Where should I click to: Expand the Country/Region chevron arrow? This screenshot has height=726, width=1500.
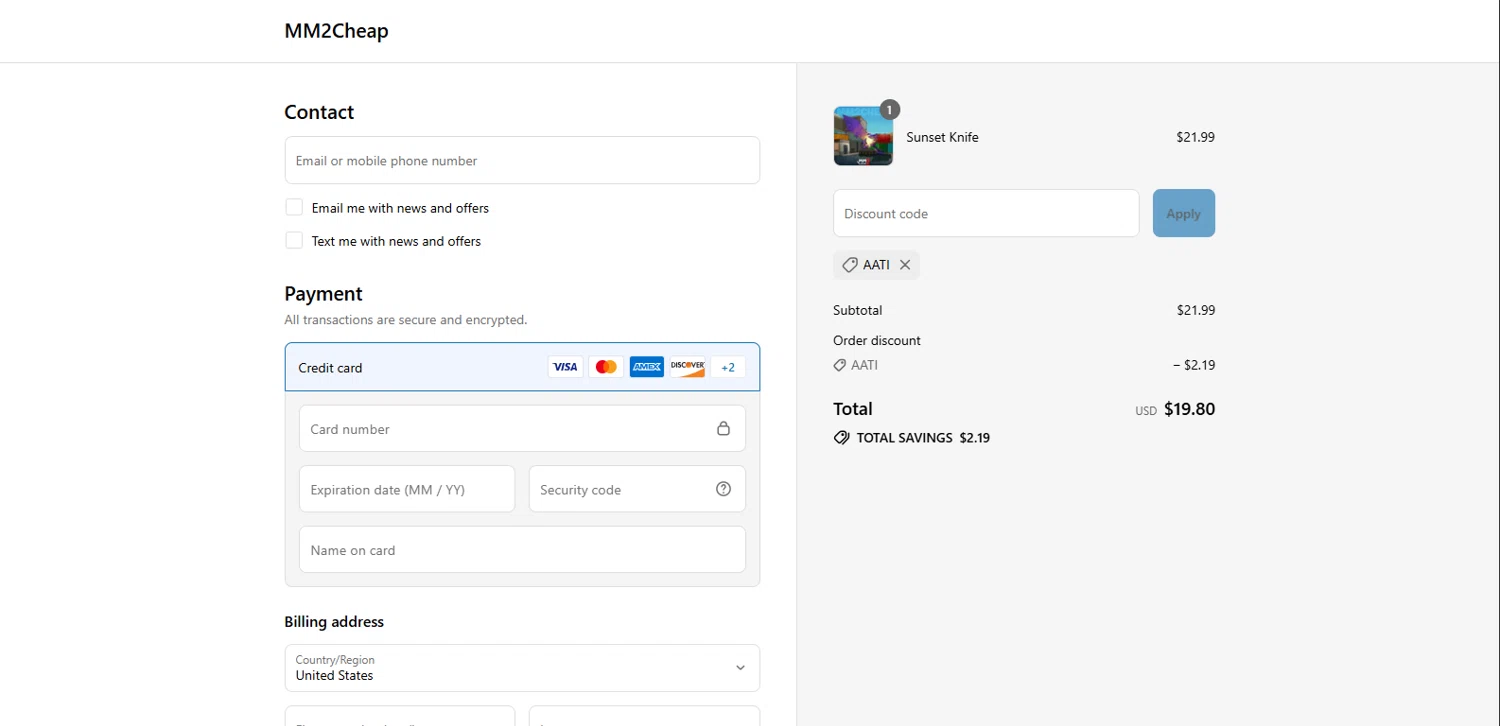(740, 668)
